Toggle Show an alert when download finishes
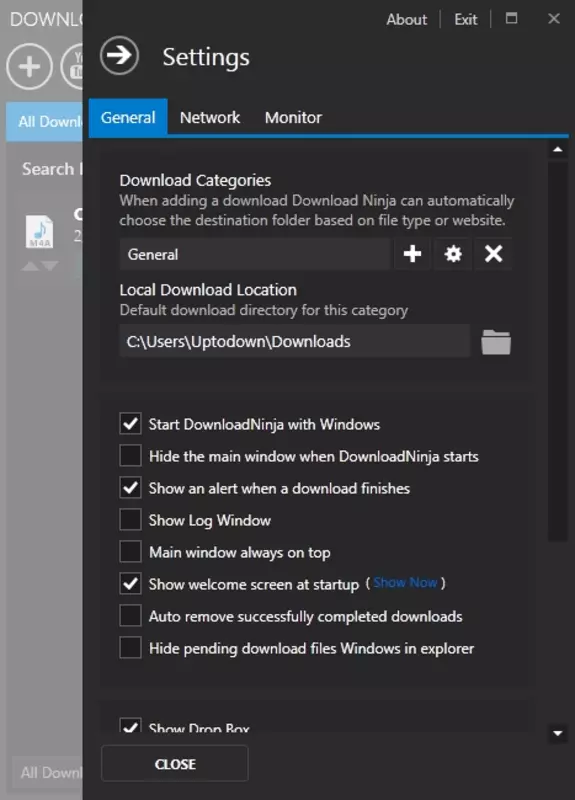The width and height of the screenshot is (575, 800). click(130, 488)
